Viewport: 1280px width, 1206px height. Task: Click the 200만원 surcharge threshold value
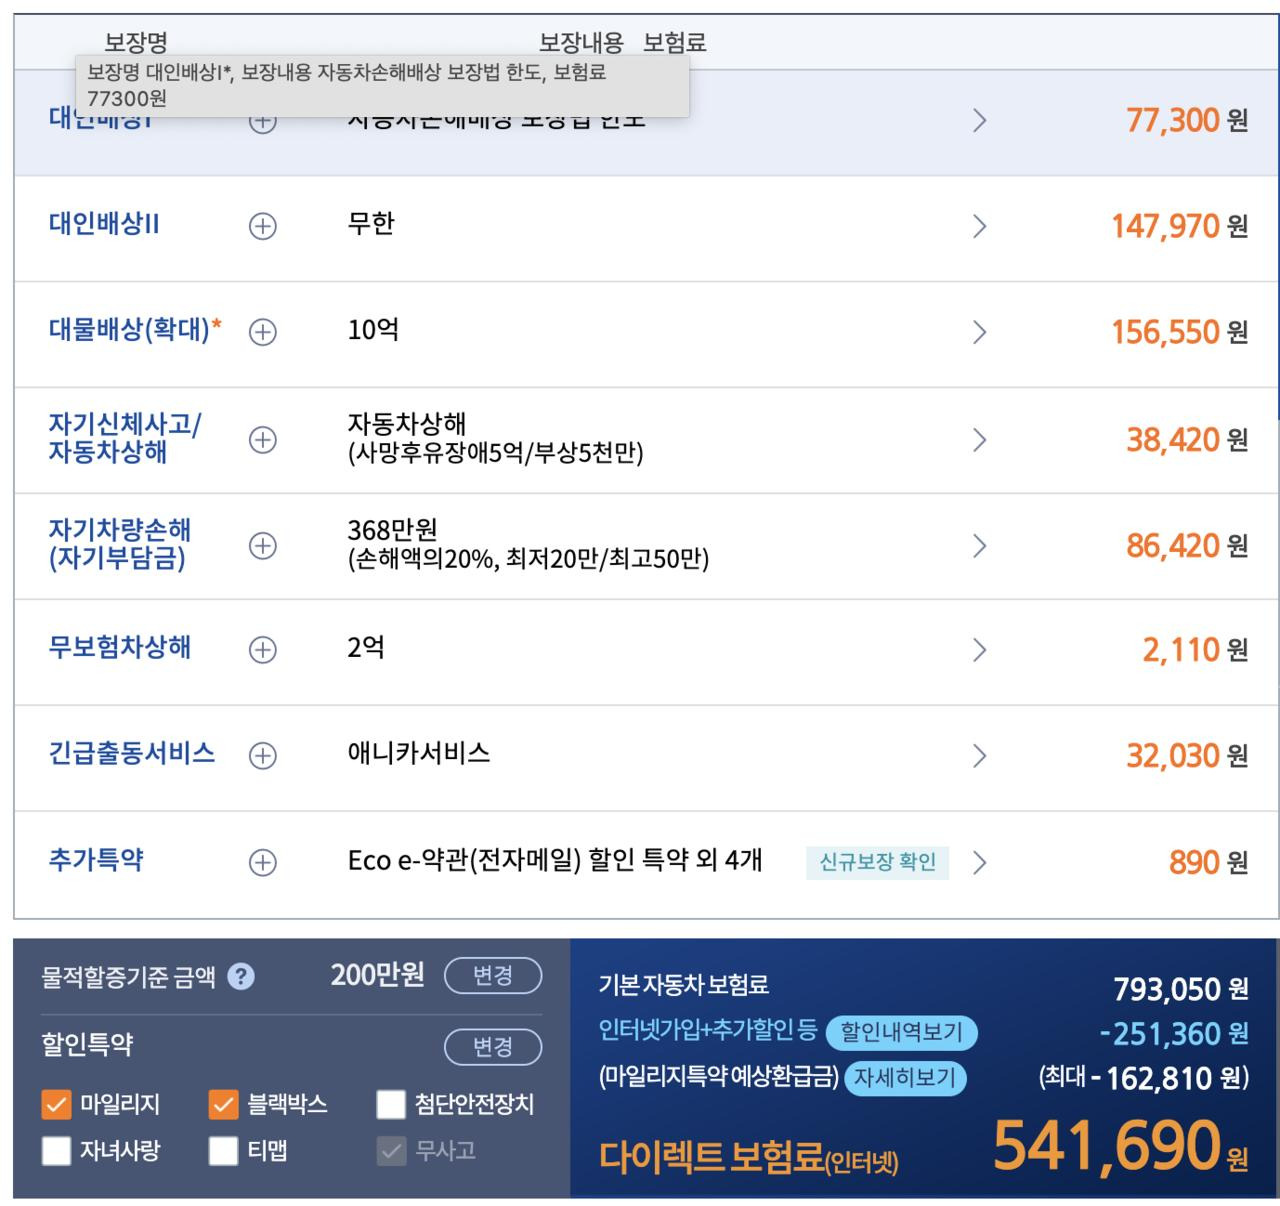(x=377, y=975)
